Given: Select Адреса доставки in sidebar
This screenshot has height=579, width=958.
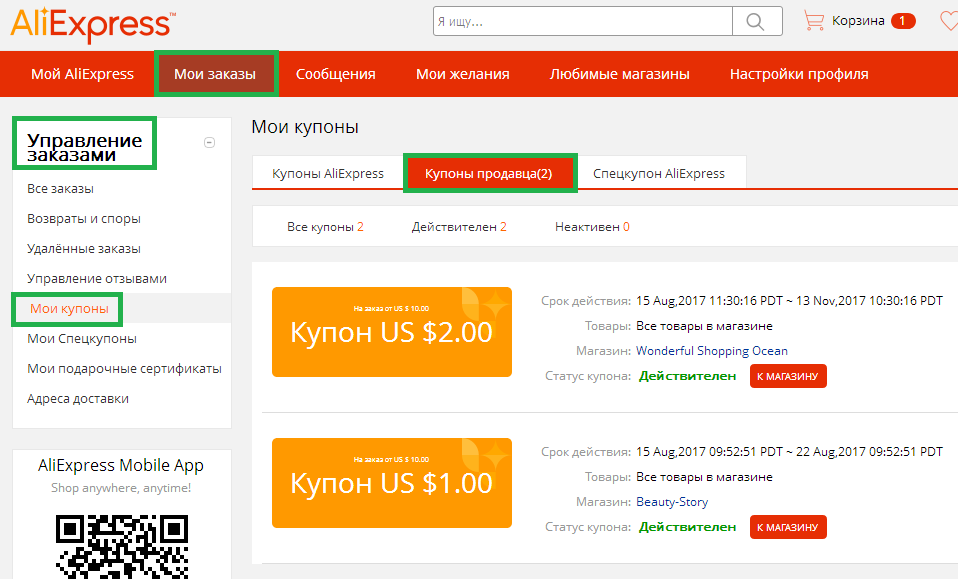Looking at the screenshot, I should pos(78,398).
